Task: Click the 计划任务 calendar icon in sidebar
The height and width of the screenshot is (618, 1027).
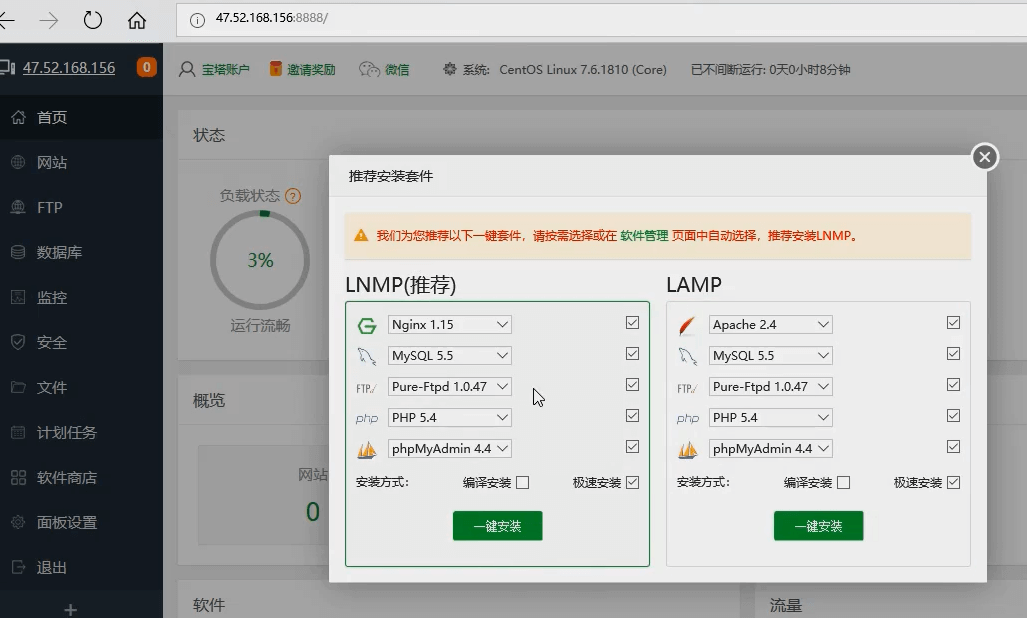Action: click(18, 432)
